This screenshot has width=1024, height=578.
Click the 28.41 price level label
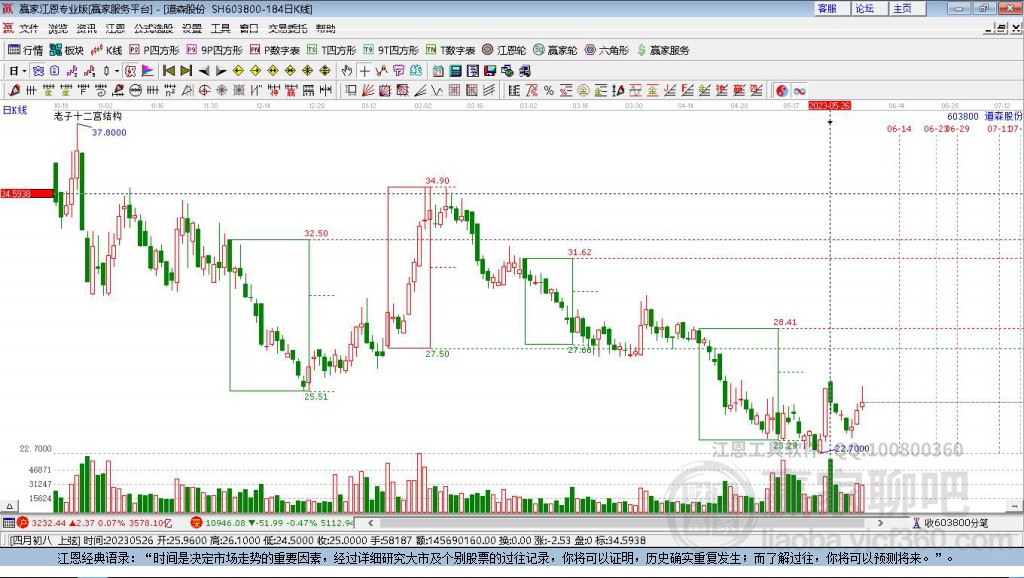785,322
